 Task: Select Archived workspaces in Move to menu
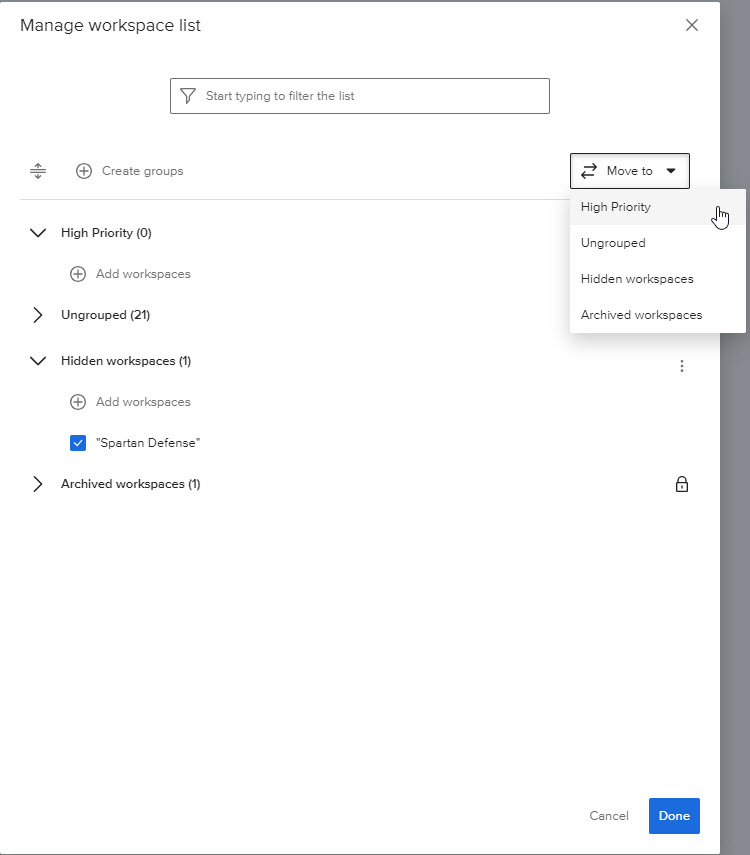click(x=641, y=315)
